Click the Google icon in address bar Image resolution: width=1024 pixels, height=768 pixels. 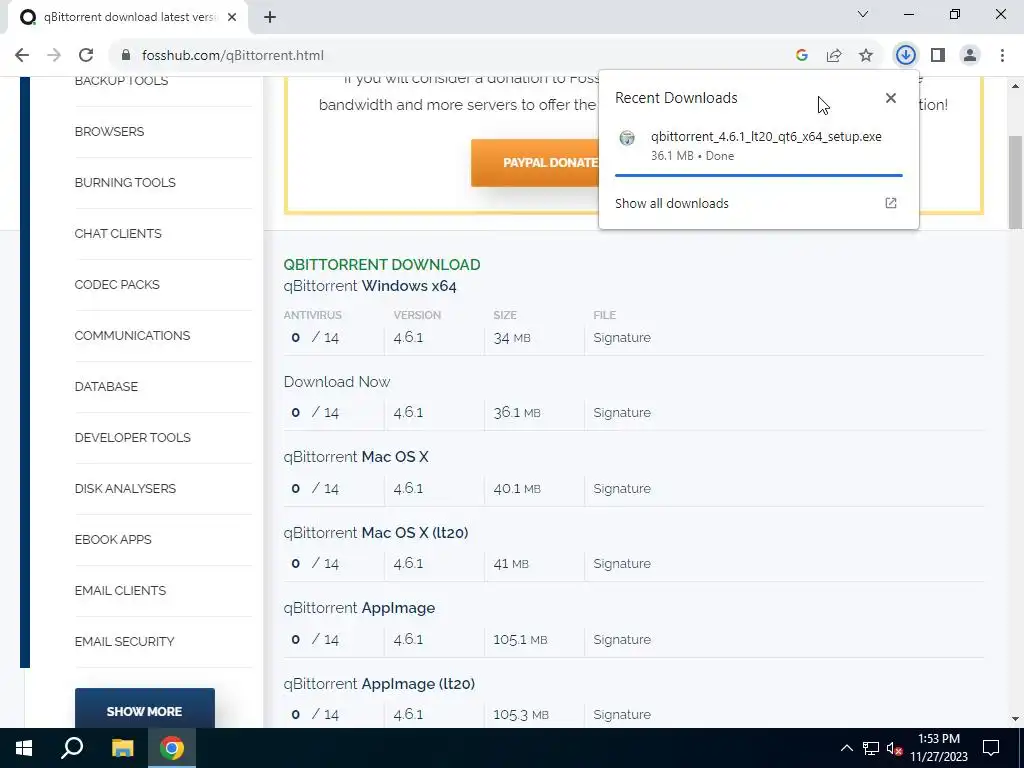pyautogui.click(x=802, y=56)
